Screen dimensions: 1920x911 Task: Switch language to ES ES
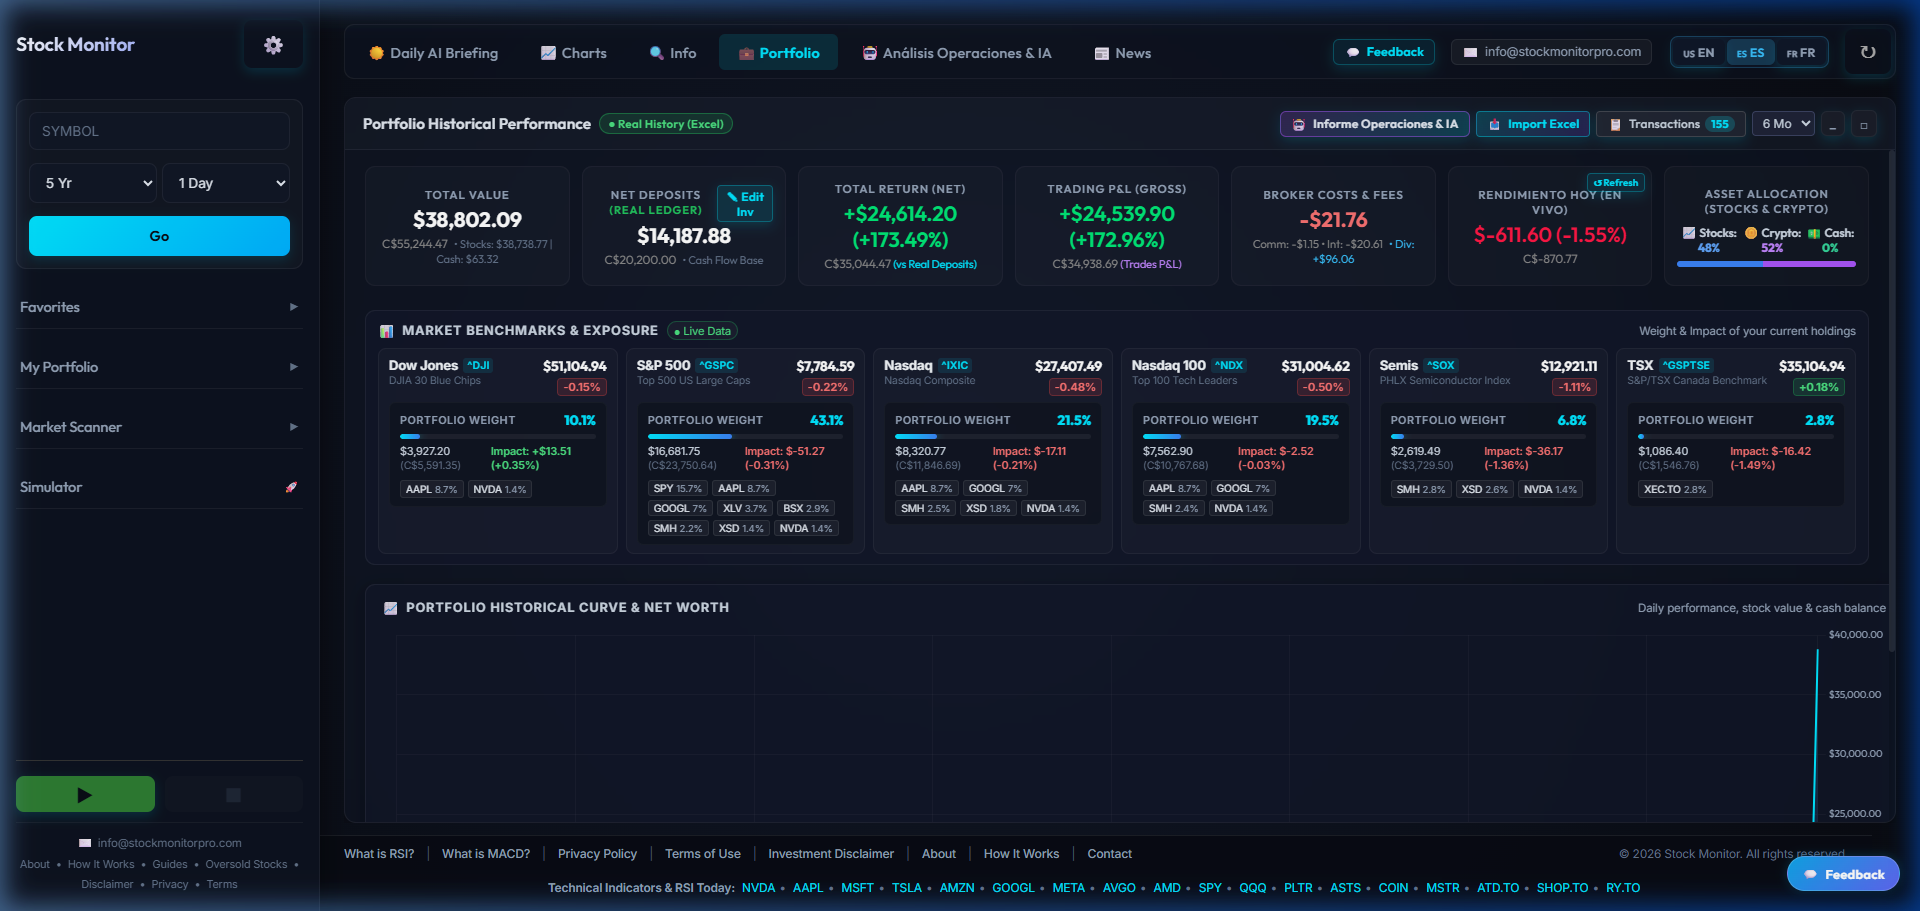pyautogui.click(x=1750, y=53)
